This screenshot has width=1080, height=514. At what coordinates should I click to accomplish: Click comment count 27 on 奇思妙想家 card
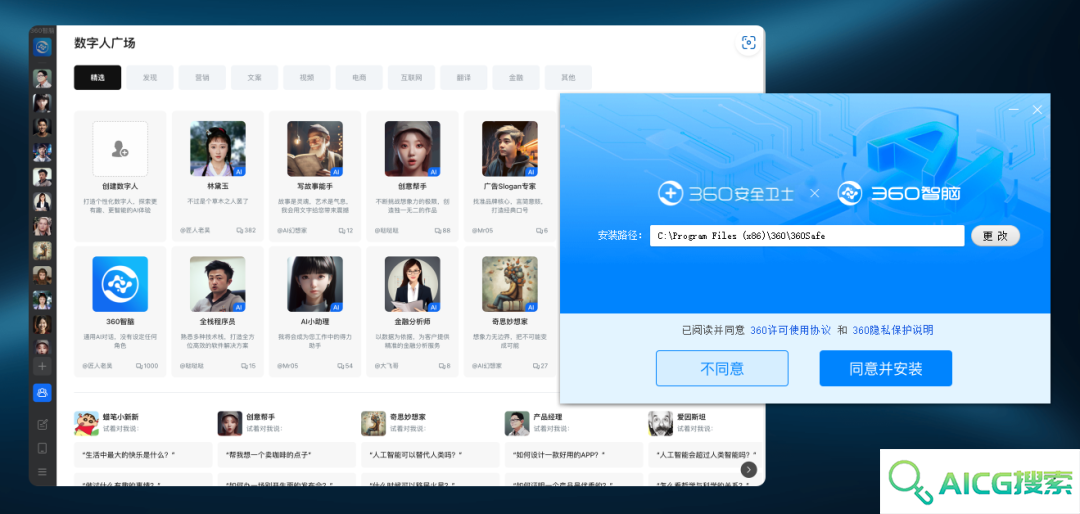tap(540, 366)
